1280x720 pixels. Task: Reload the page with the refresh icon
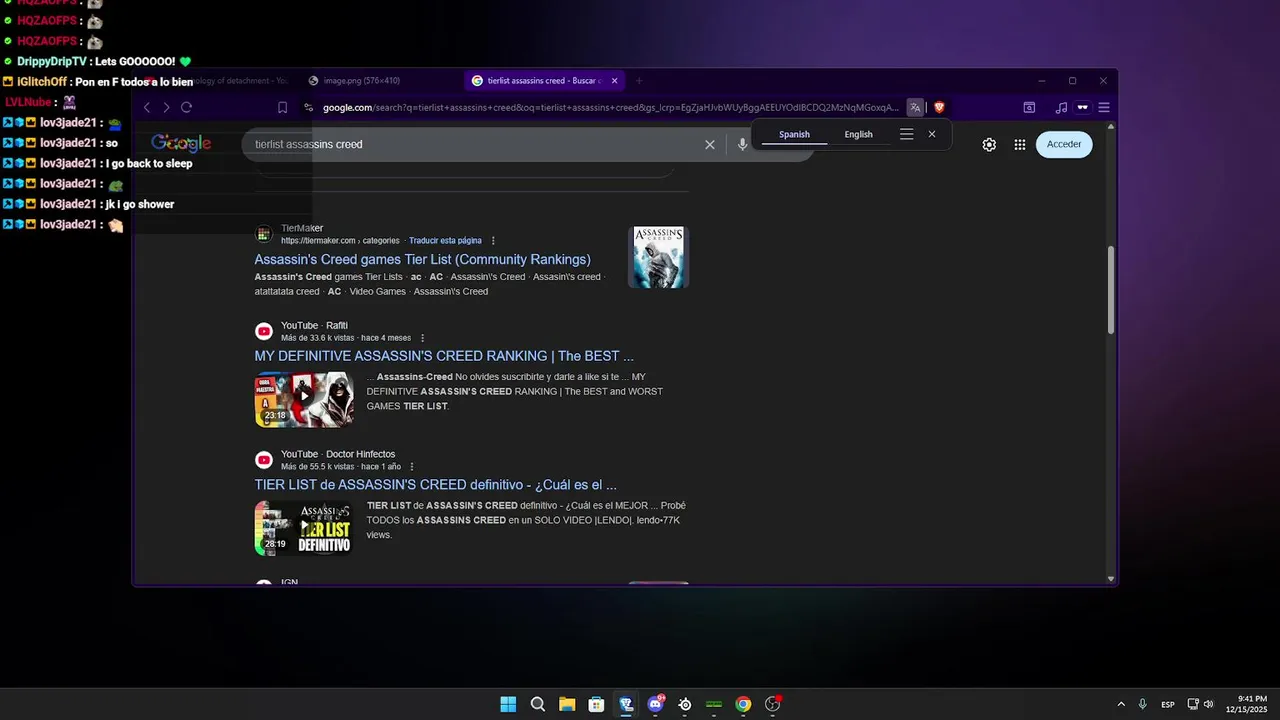coord(186,107)
